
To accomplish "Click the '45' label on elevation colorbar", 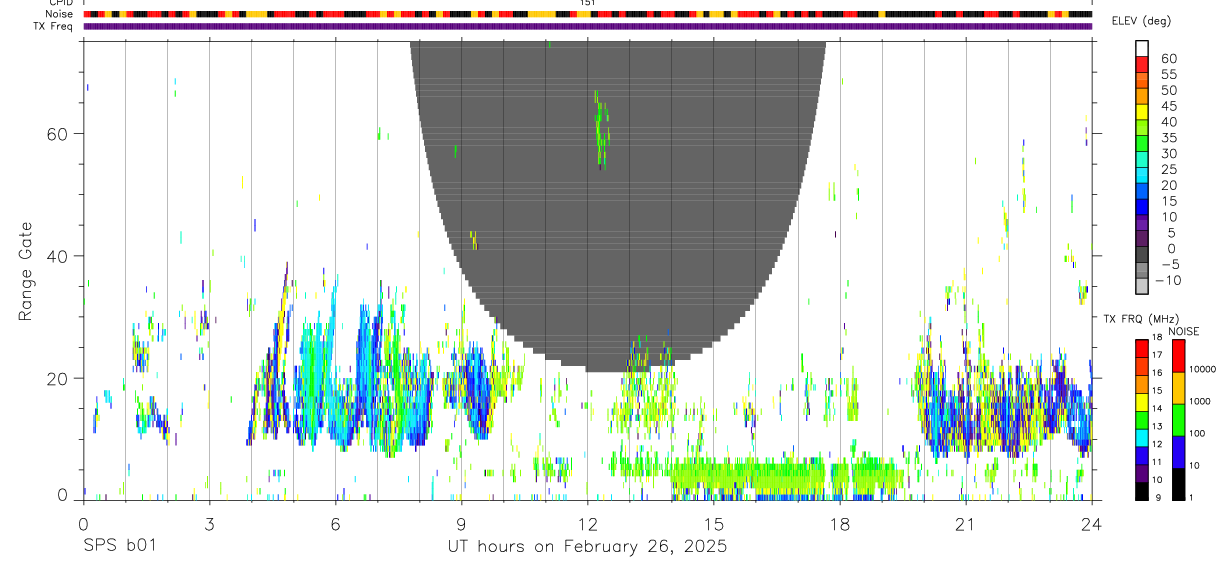I will point(1167,106).
